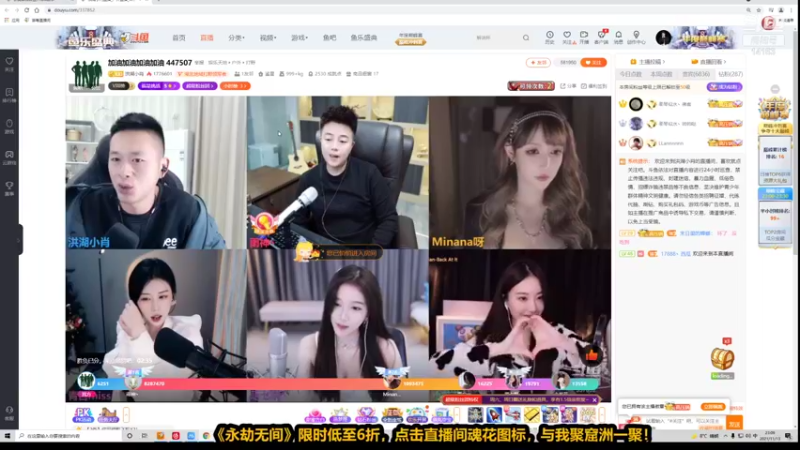Screen dimensions: 800x450
Task: Open the 鱼吧 nav item
Action: [330, 38]
